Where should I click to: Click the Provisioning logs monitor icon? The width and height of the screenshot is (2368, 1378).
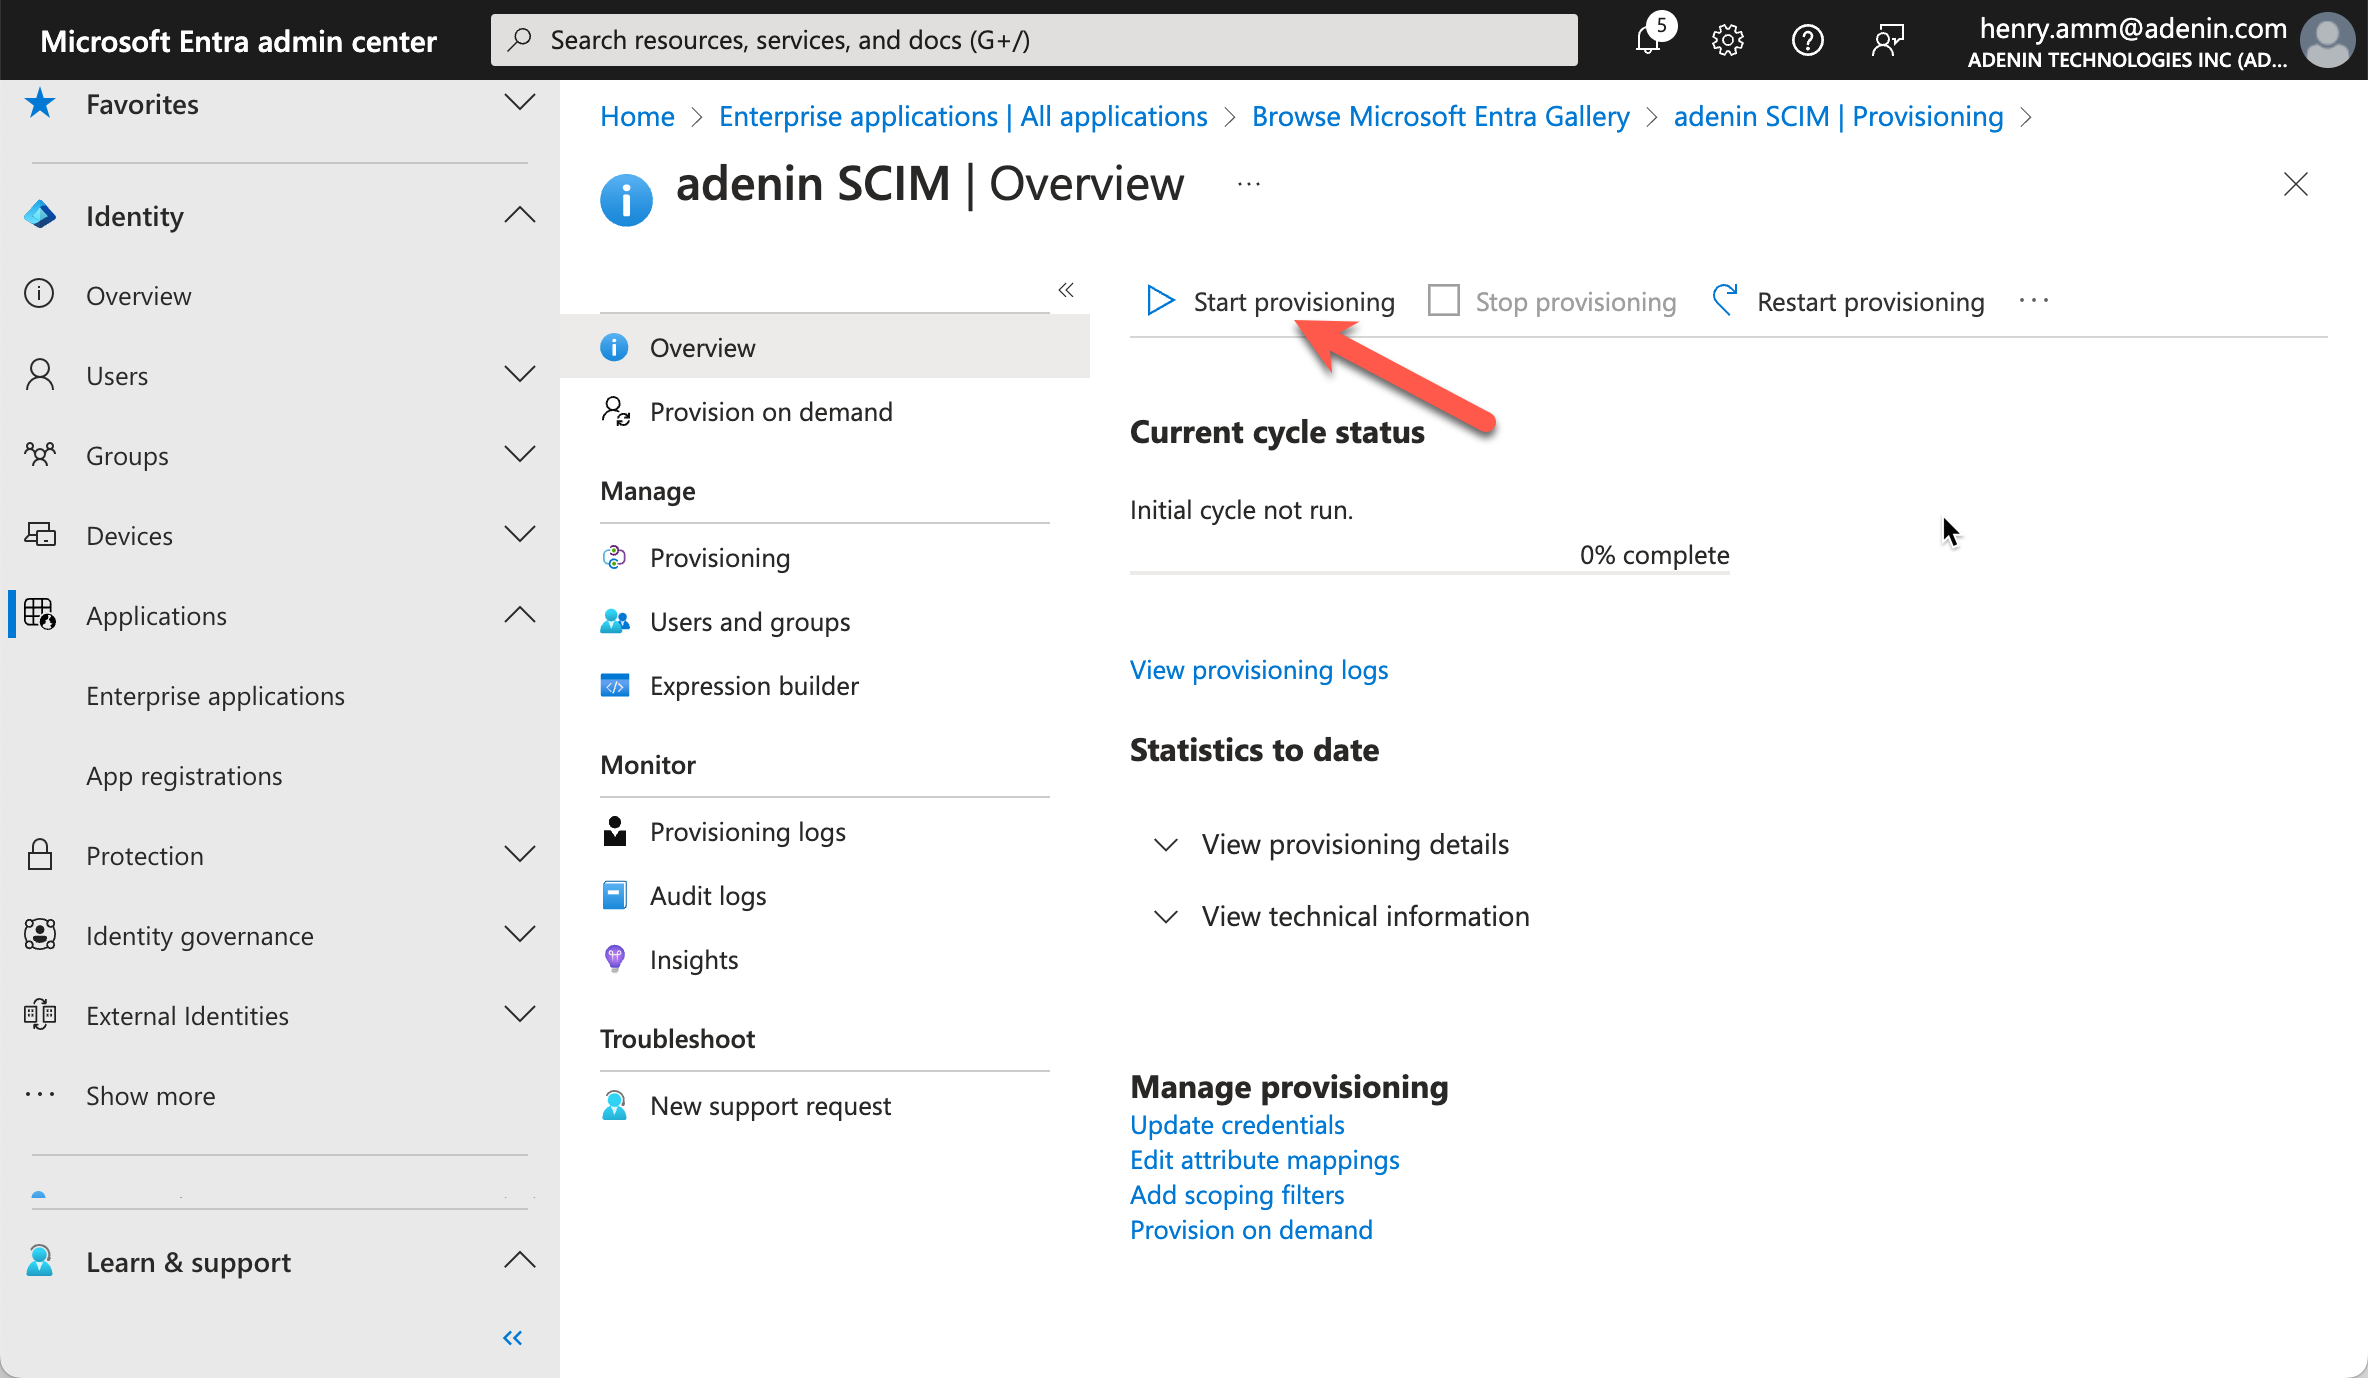(617, 830)
